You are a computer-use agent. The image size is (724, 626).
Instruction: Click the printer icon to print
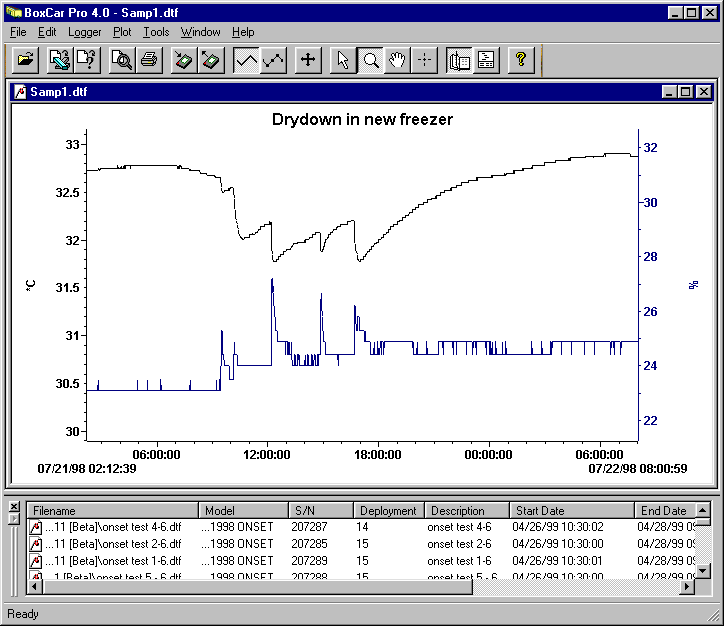coord(148,61)
